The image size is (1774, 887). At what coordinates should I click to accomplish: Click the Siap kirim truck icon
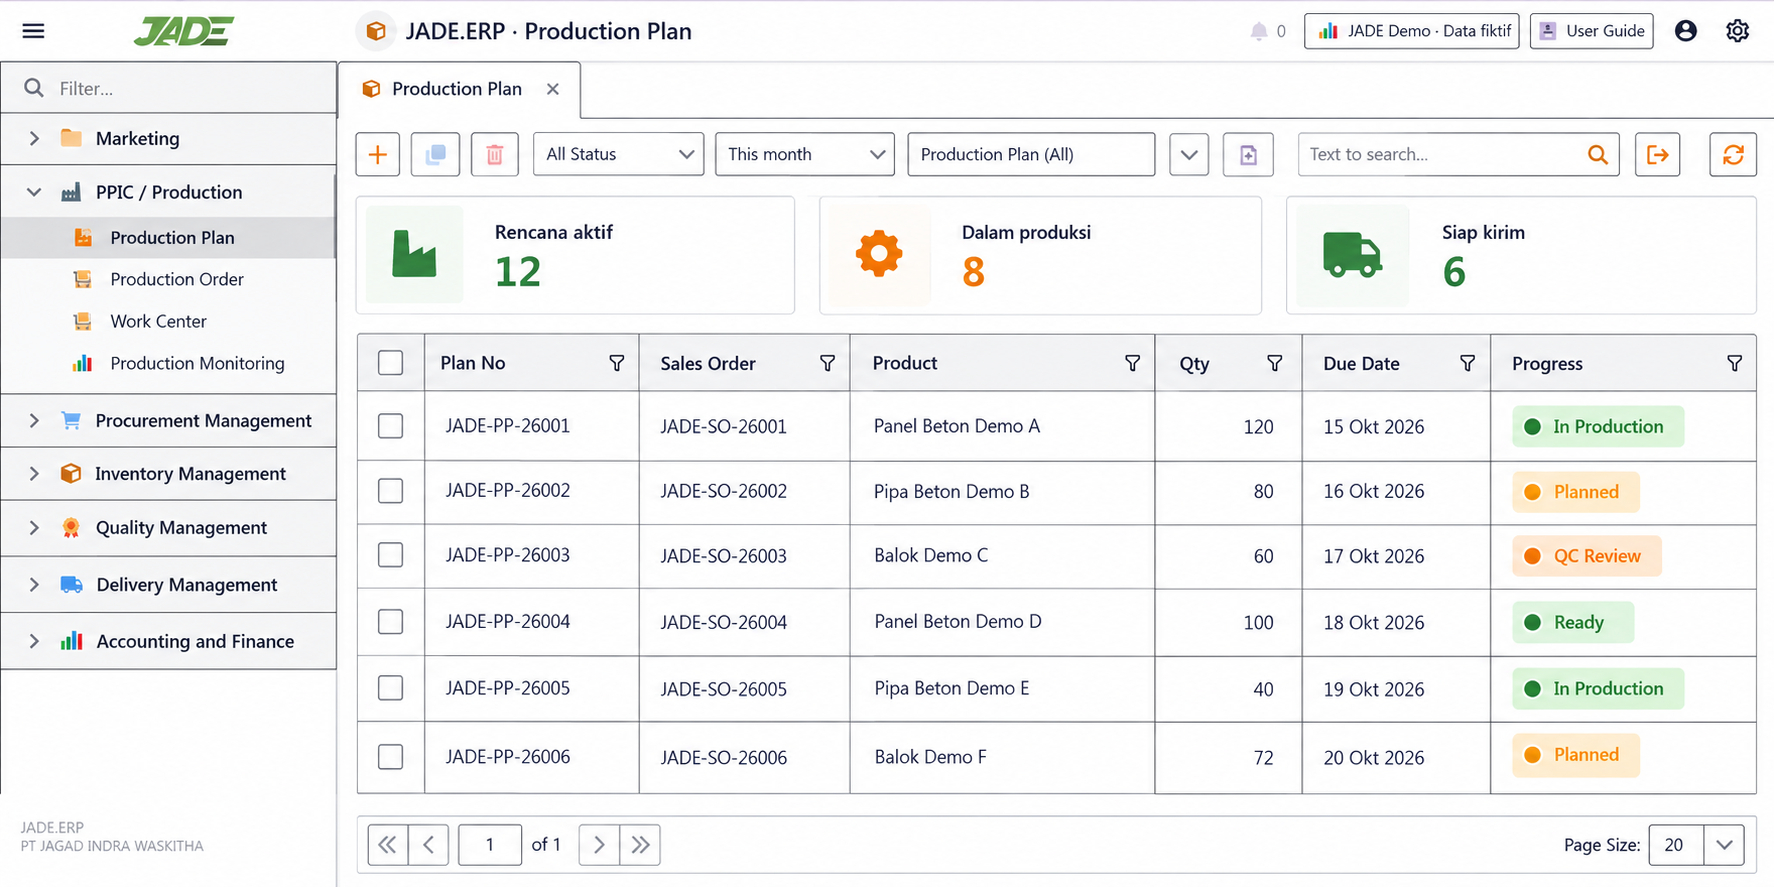(1352, 254)
